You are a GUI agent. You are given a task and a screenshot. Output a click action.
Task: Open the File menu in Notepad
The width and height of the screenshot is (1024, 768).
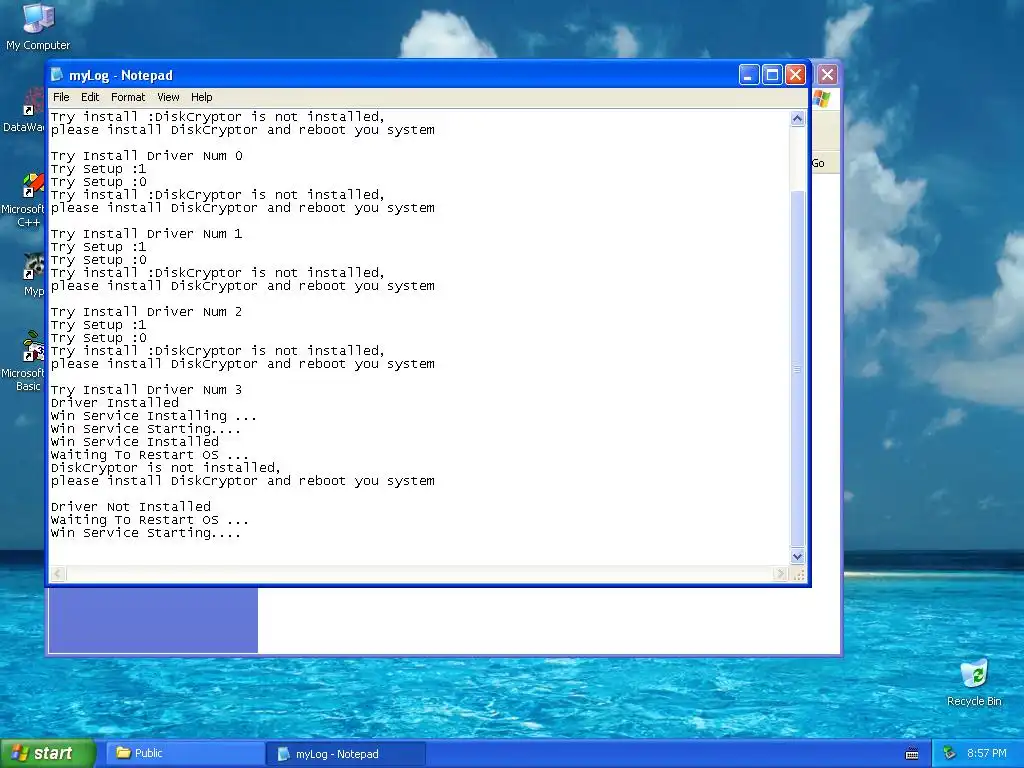61,97
